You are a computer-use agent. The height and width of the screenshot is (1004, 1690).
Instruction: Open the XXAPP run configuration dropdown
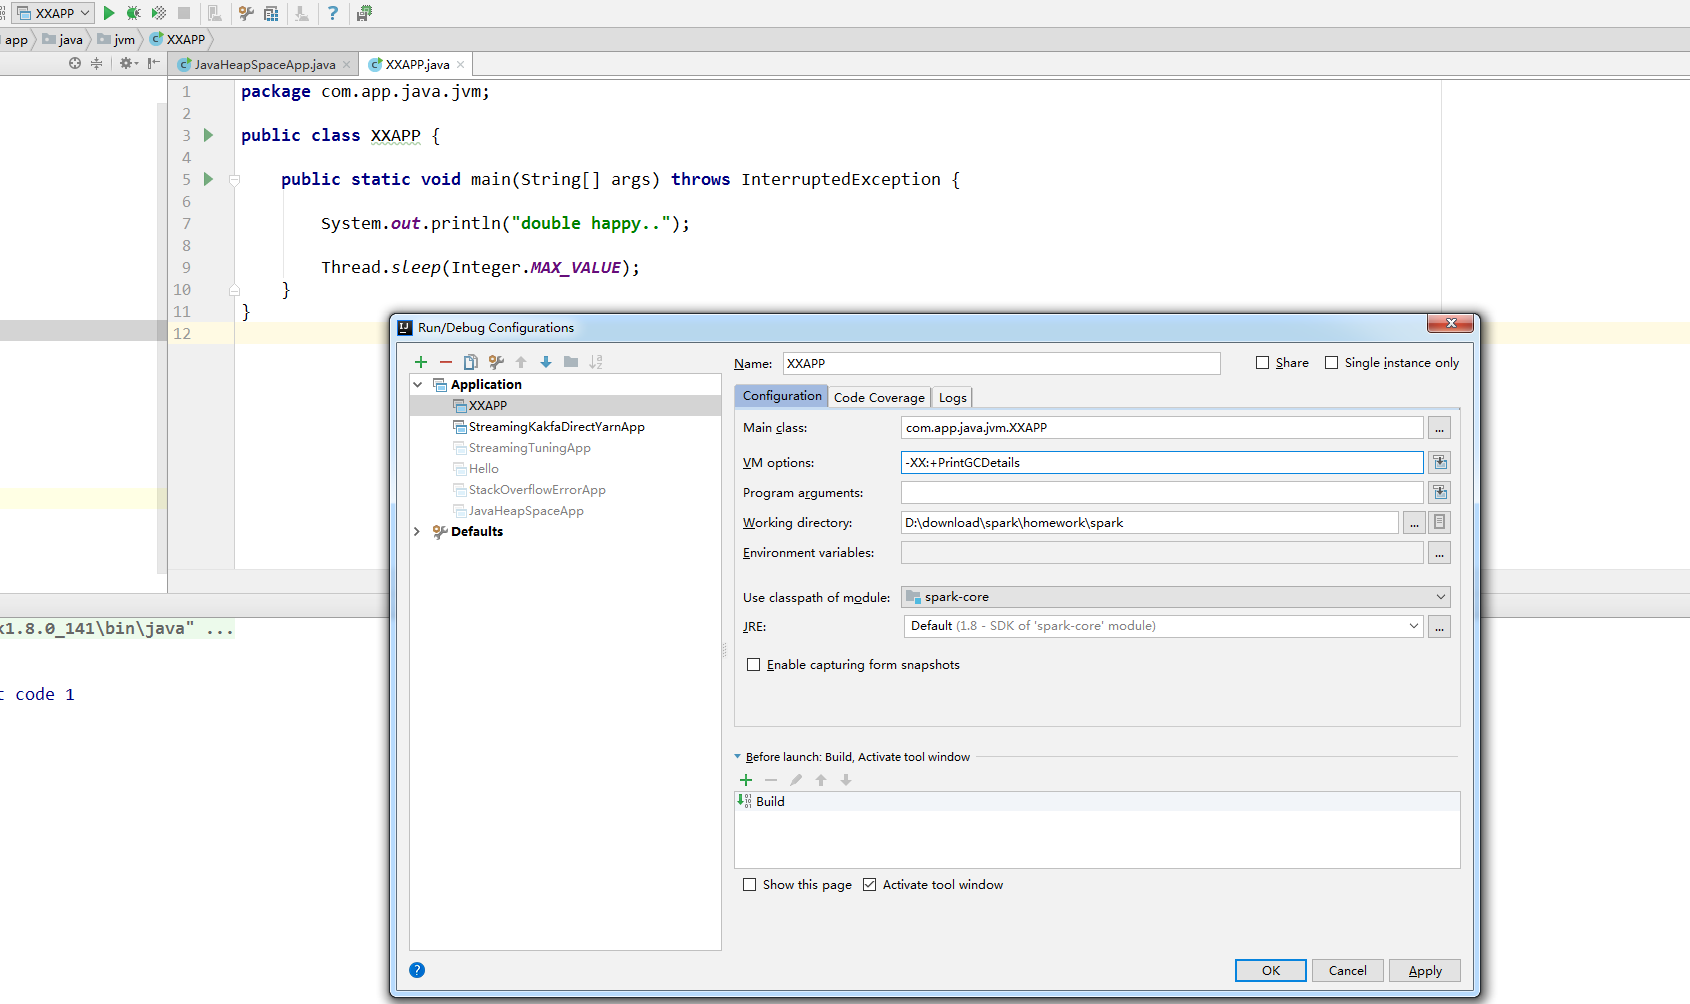pos(54,13)
